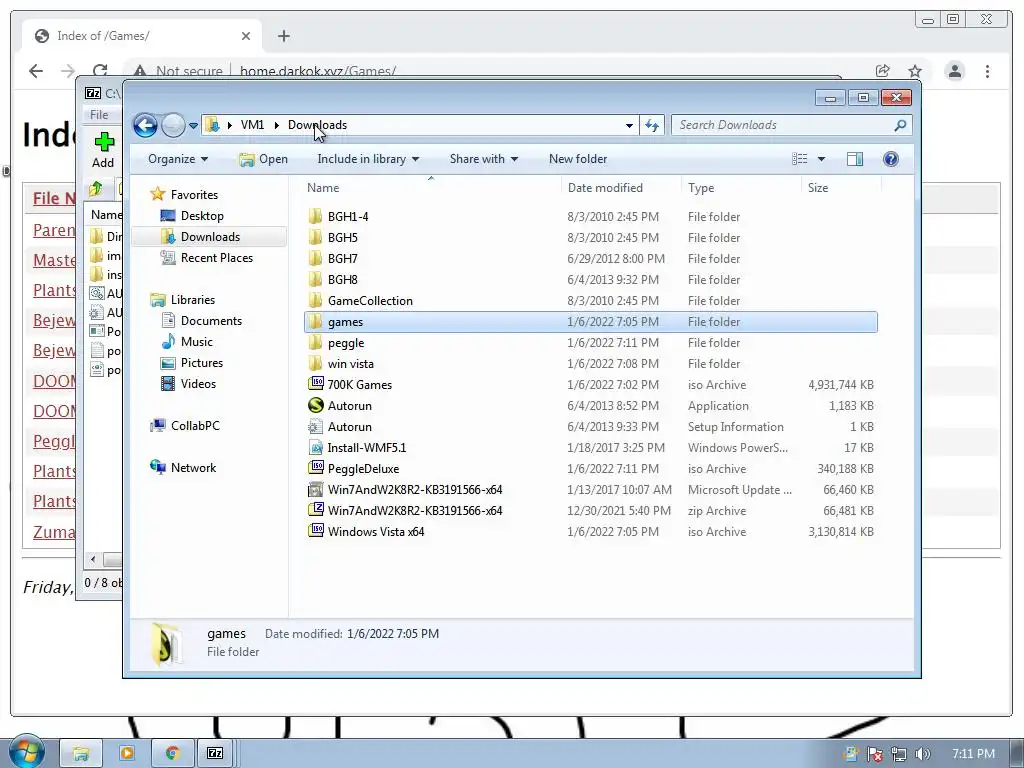Click volume icon in system tray
Viewport: 1024px width, 768px height.
[923, 754]
